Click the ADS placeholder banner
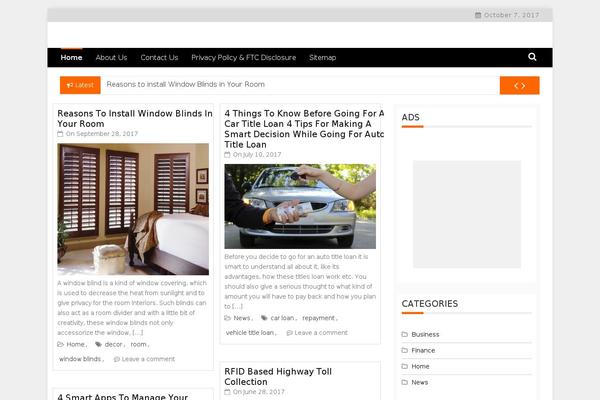Viewport: 600px width, 400px height. (467, 214)
